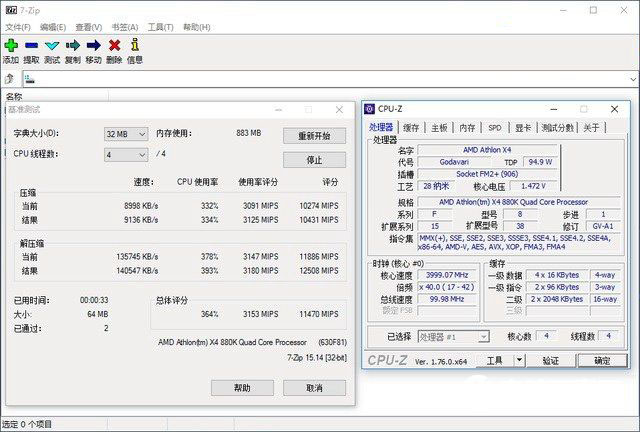The width and height of the screenshot is (640, 432).
Task: Click the 140547 KB/s decompression result speed
Action: tap(137, 270)
